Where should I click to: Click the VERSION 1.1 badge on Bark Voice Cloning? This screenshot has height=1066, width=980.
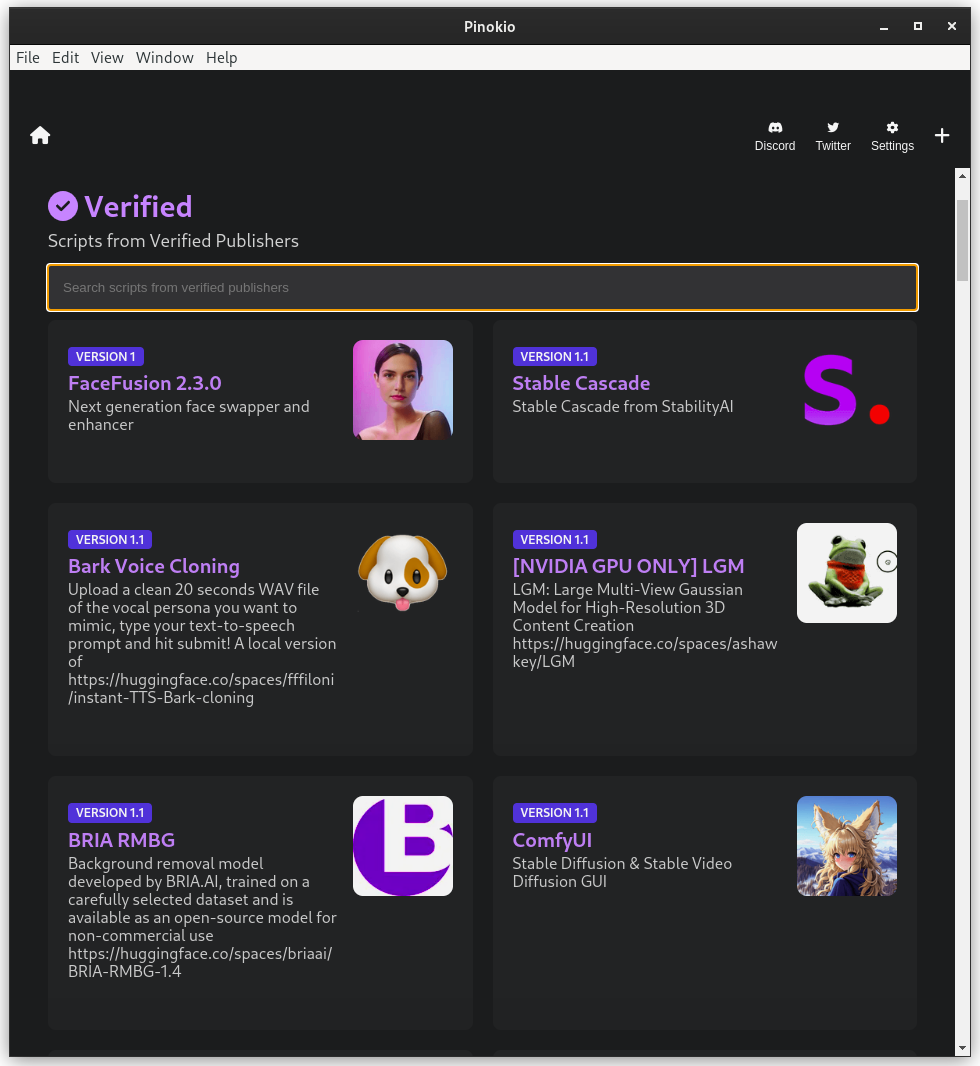[x=110, y=540]
